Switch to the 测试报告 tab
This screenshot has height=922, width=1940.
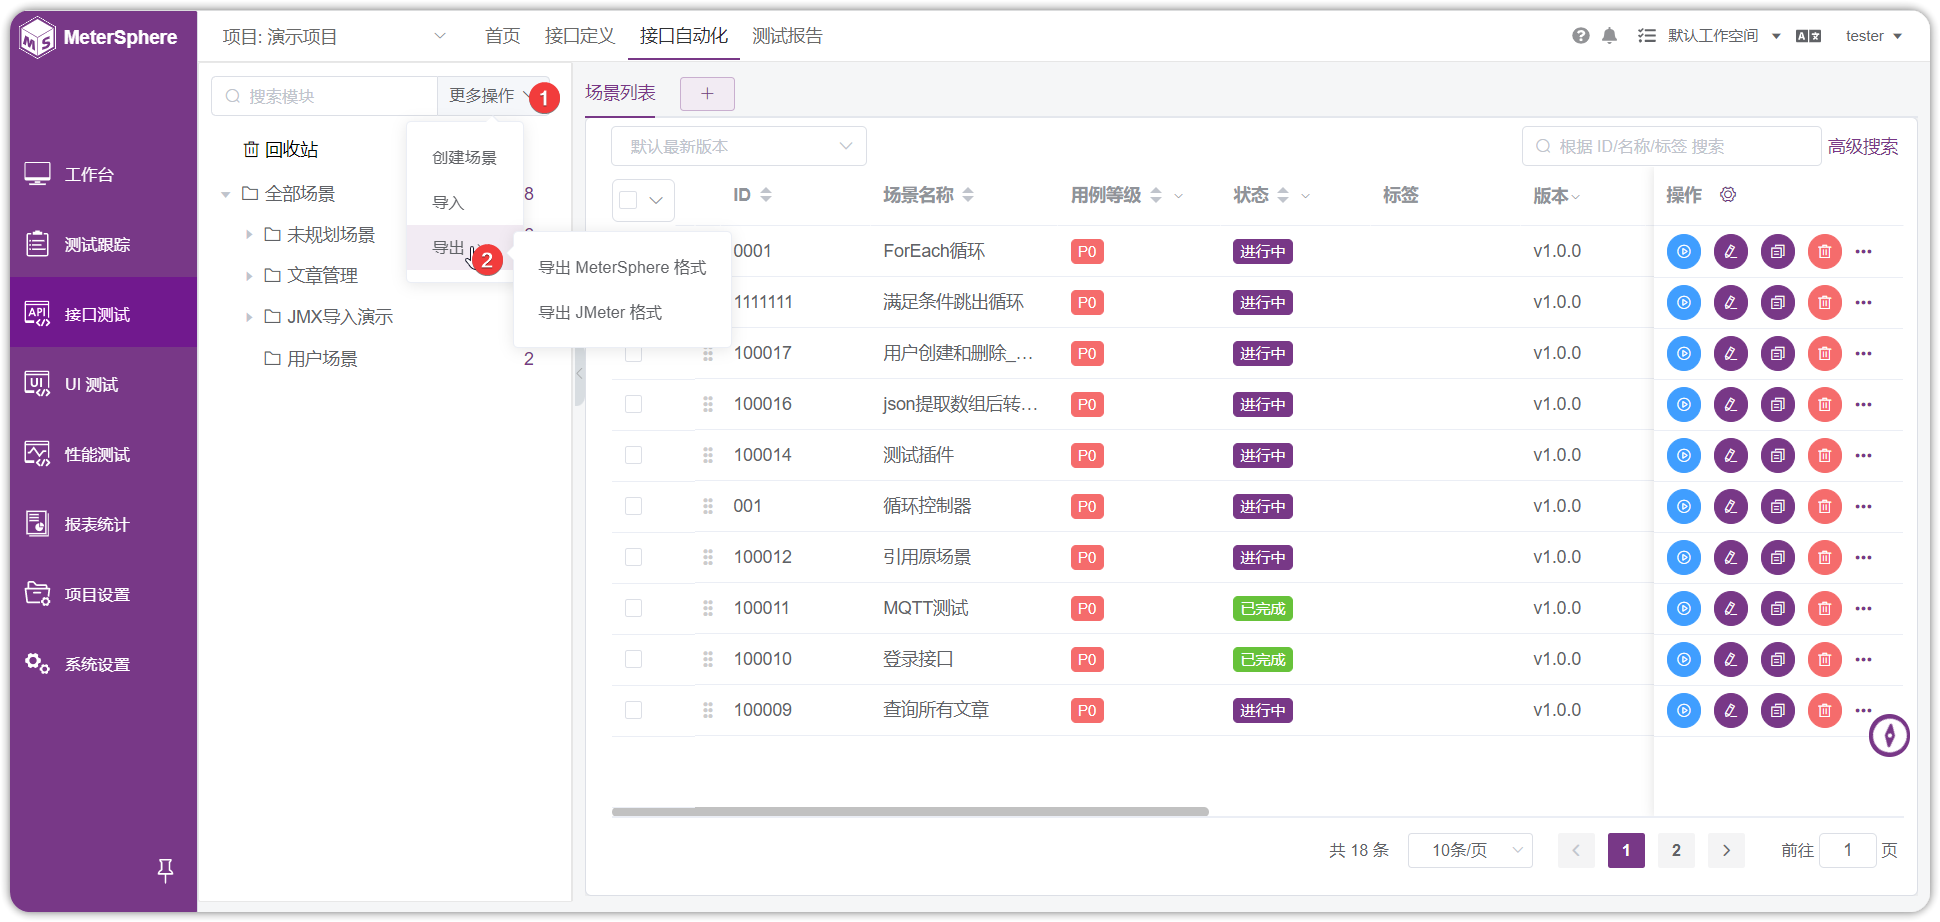787,36
